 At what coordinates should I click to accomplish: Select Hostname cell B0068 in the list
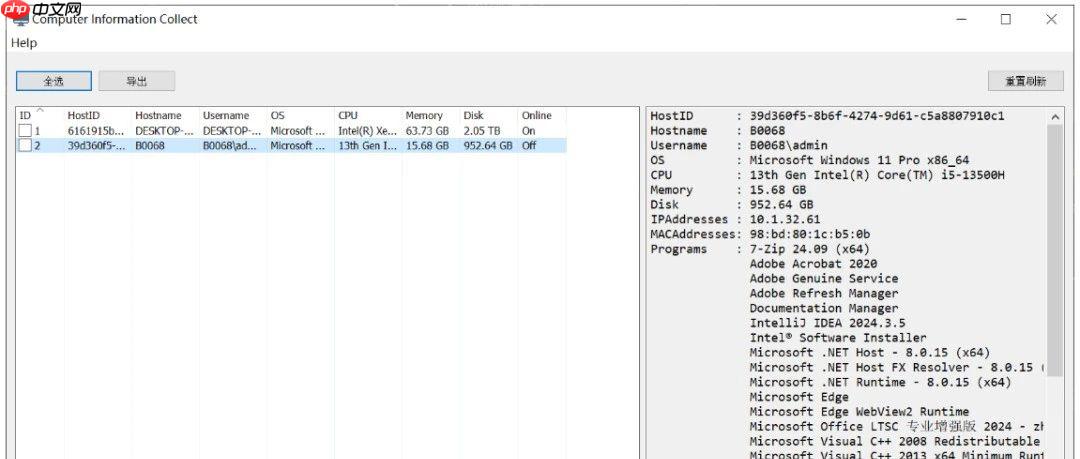click(150, 145)
